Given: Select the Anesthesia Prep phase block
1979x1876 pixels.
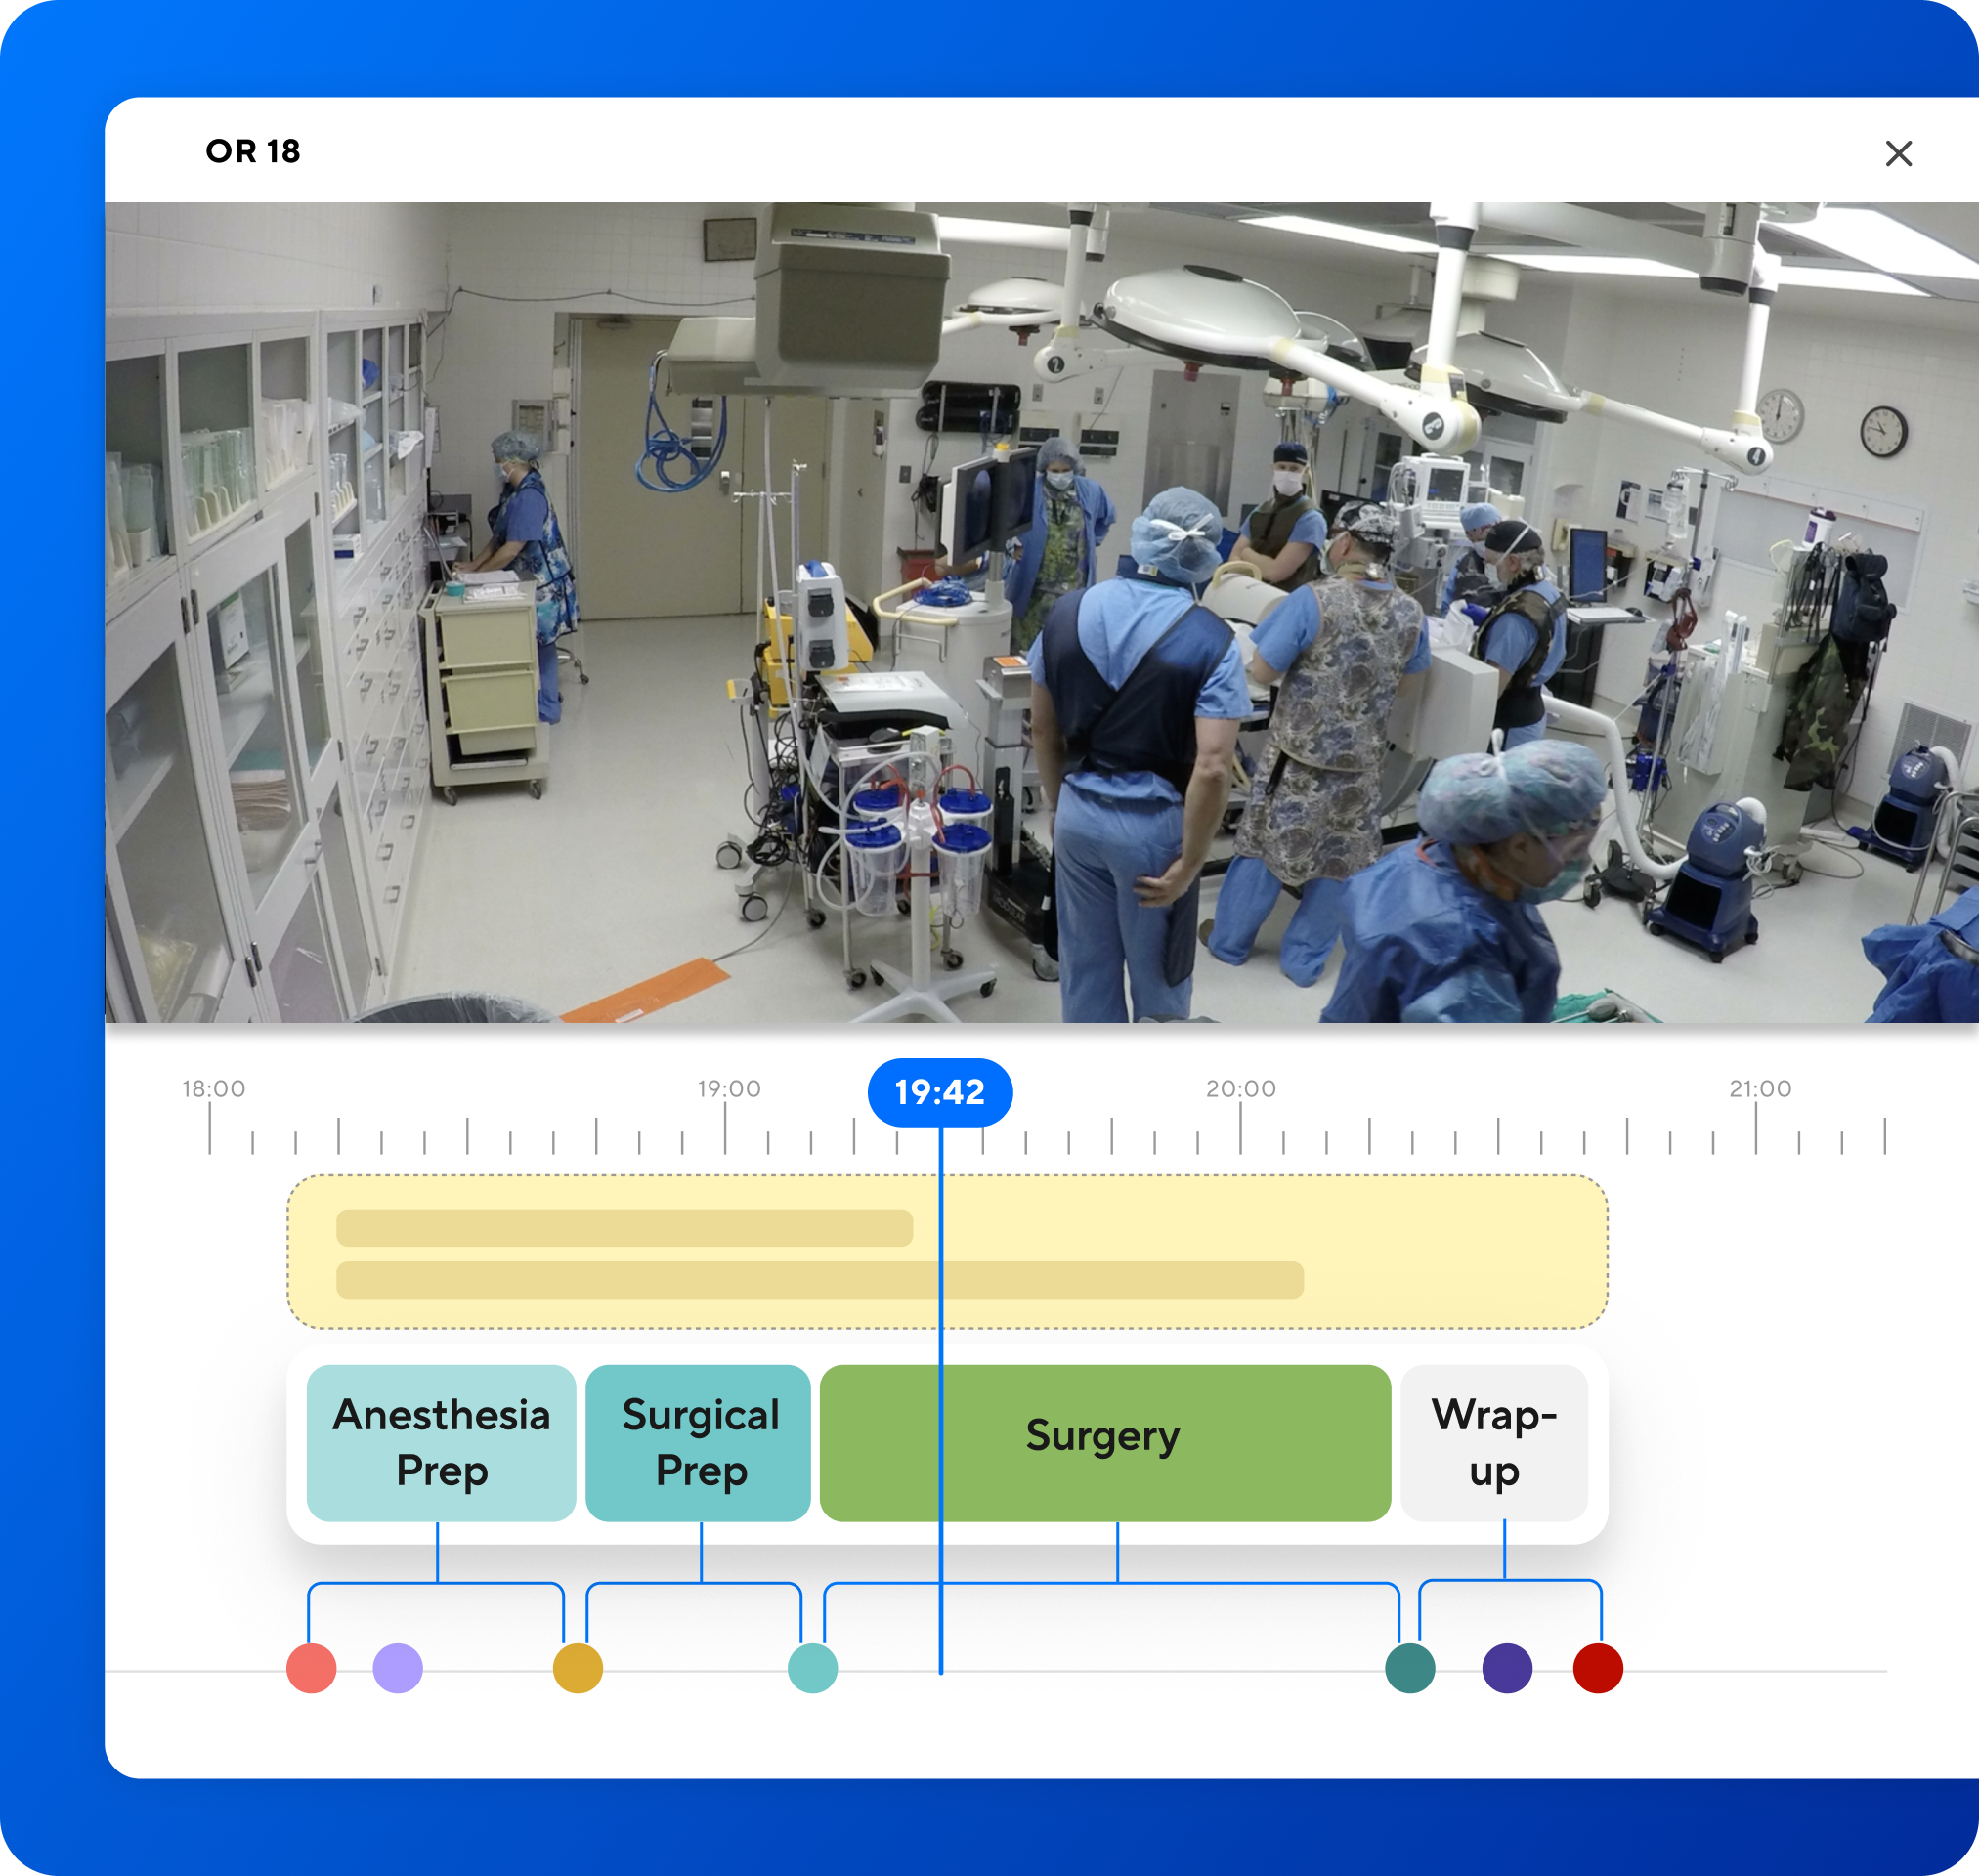Looking at the screenshot, I should coord(441,1441).
